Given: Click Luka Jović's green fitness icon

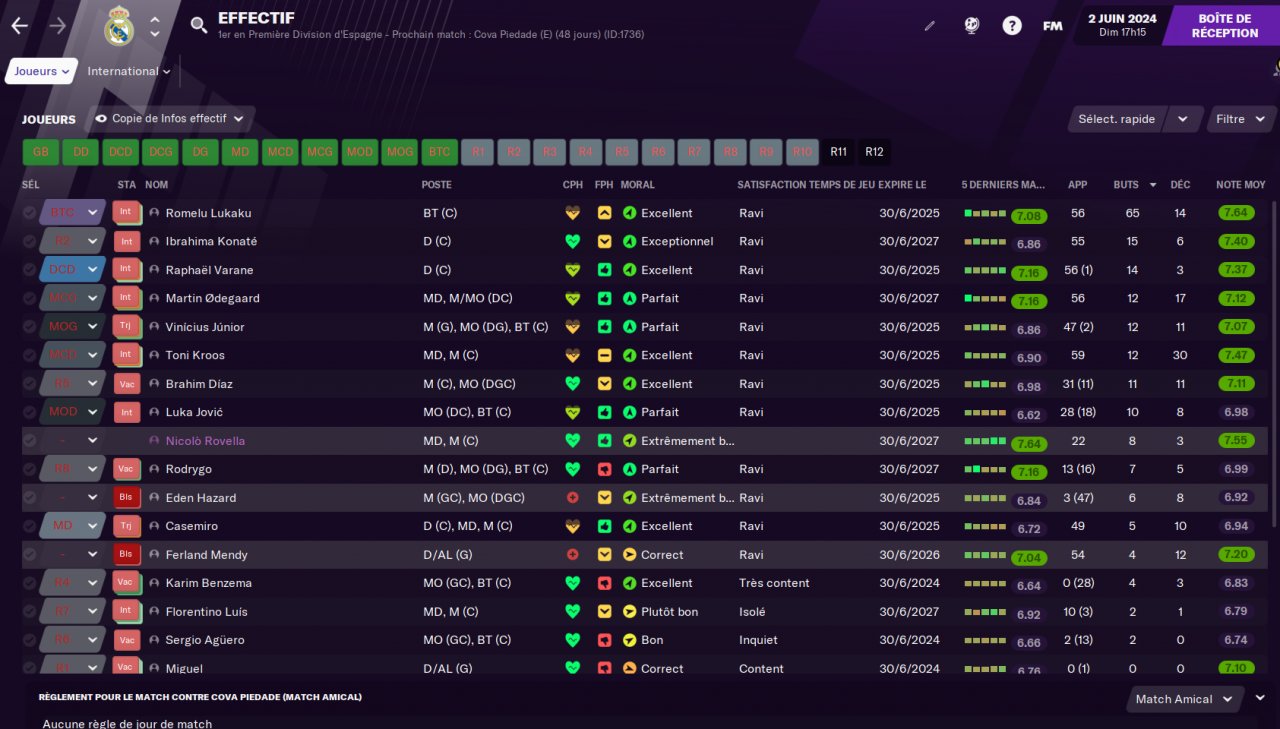Looking at the screenshot, I should pos(604,412).
